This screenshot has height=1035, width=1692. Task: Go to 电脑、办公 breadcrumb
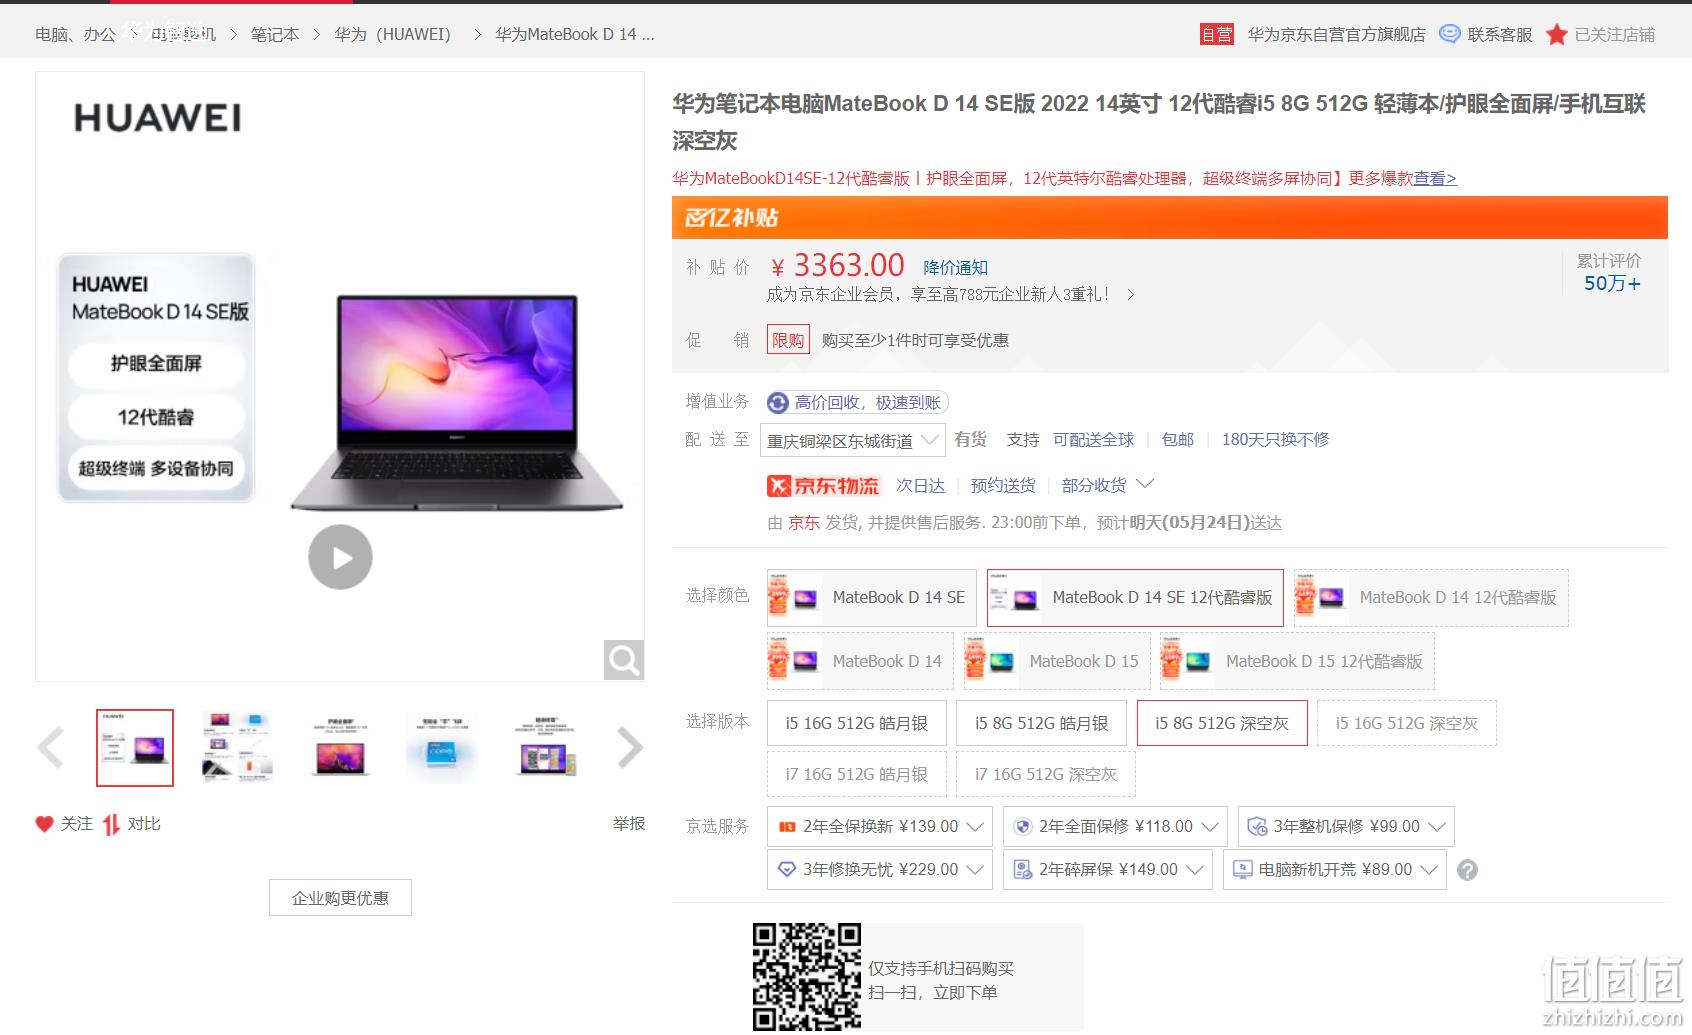[75, 35]
